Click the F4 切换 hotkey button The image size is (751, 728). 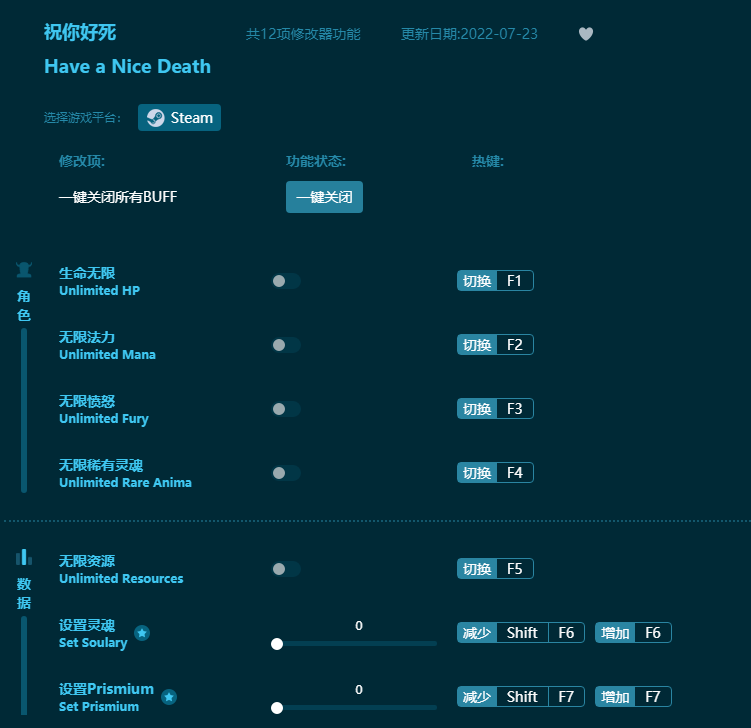495,473
